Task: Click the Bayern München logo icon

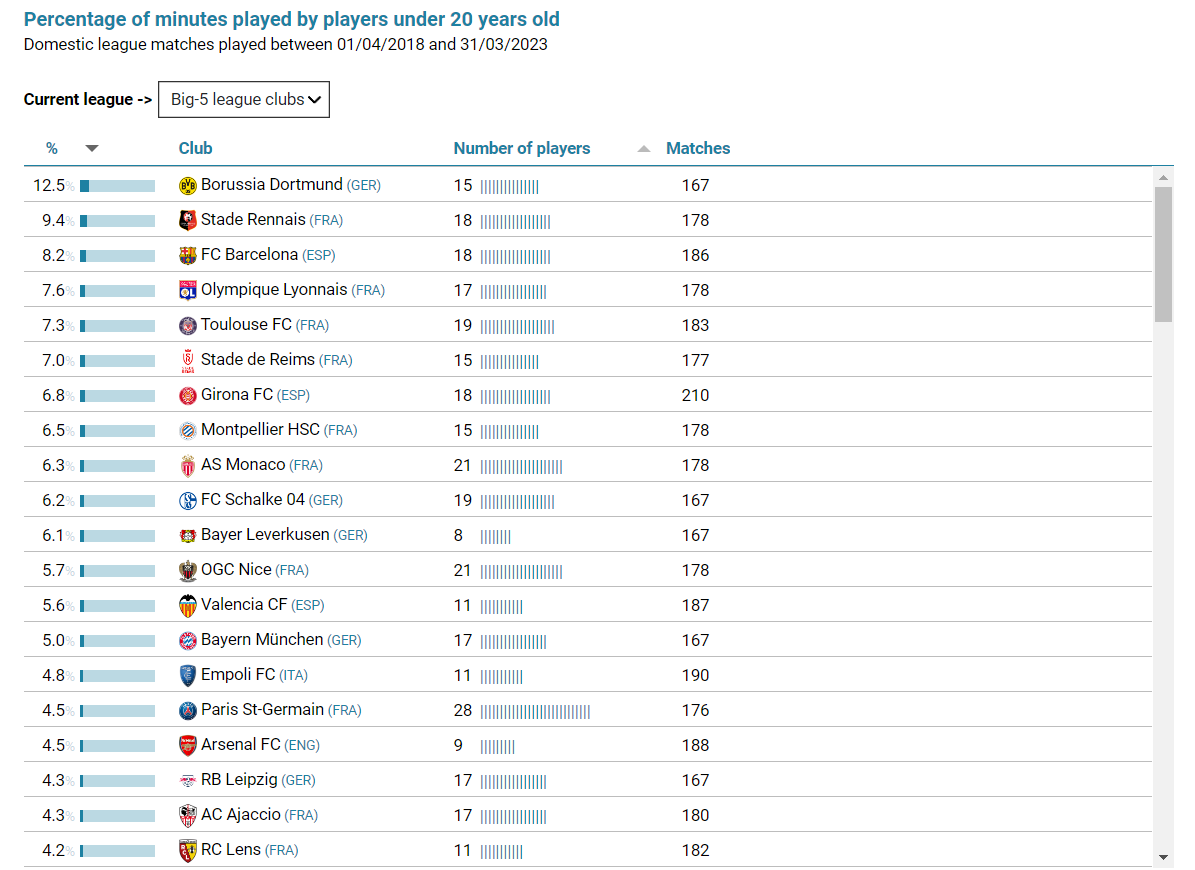Action: [188, 641]
